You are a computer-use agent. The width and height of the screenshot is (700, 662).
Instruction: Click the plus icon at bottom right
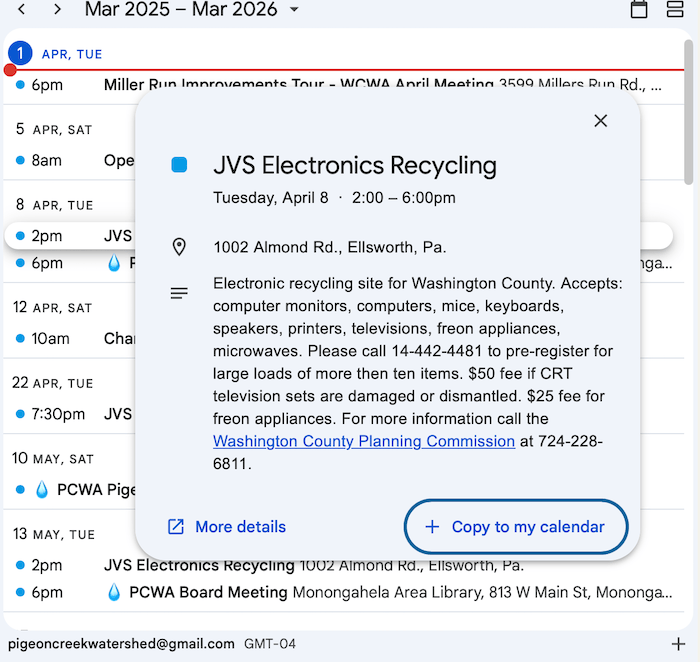(678, 643)
